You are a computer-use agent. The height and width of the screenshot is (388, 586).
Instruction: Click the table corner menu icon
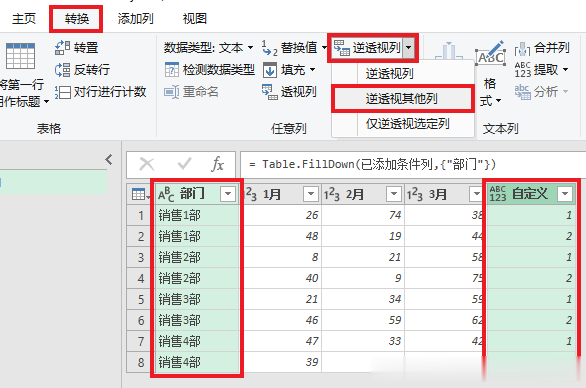pos(140,194)
